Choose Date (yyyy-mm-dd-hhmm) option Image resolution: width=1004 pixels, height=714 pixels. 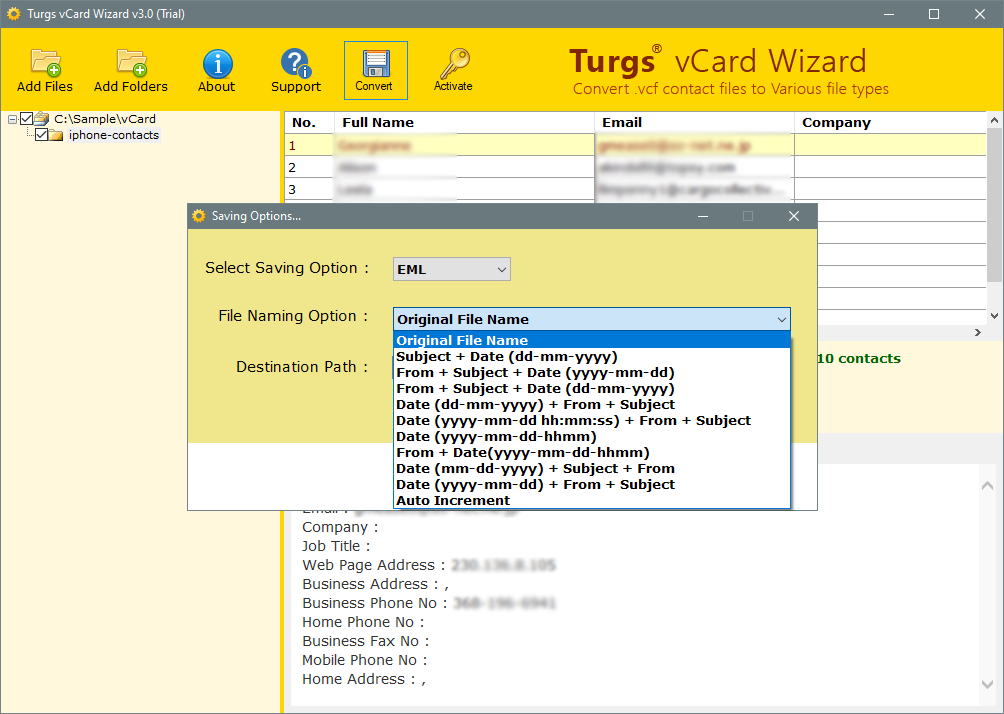592,436
